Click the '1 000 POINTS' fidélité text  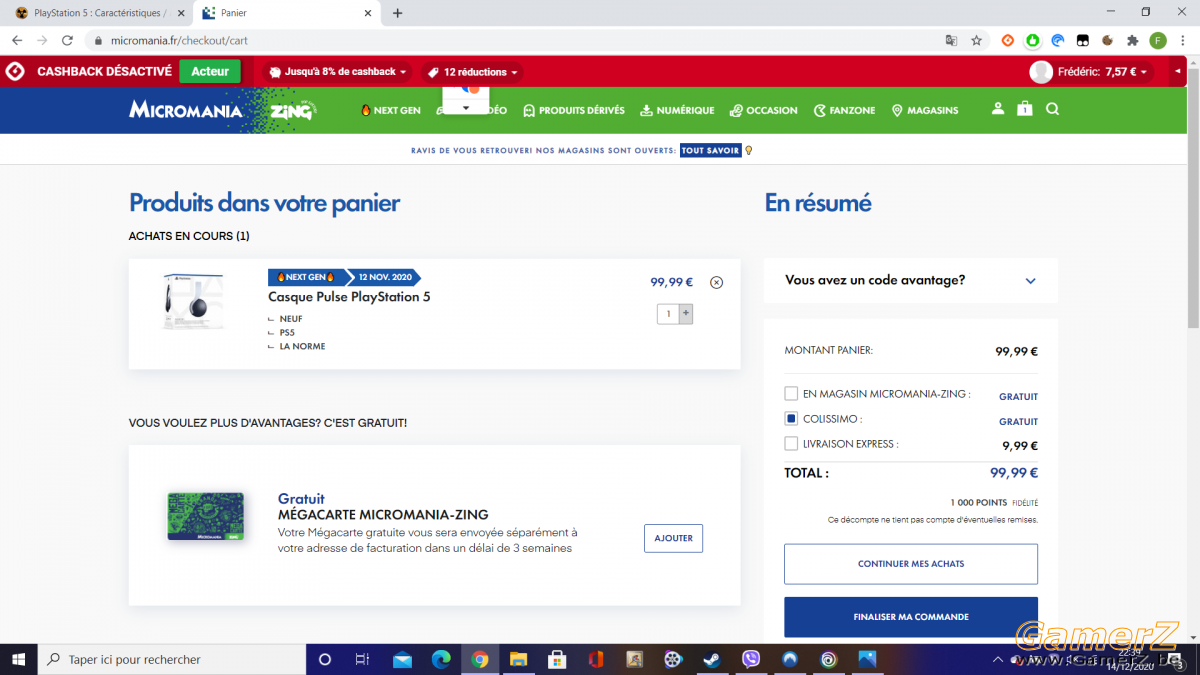[979, 503]
